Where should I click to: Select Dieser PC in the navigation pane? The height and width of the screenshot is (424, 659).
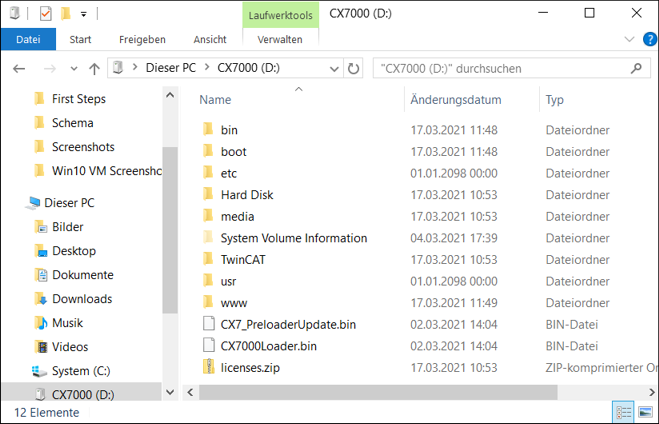(69, 203)
